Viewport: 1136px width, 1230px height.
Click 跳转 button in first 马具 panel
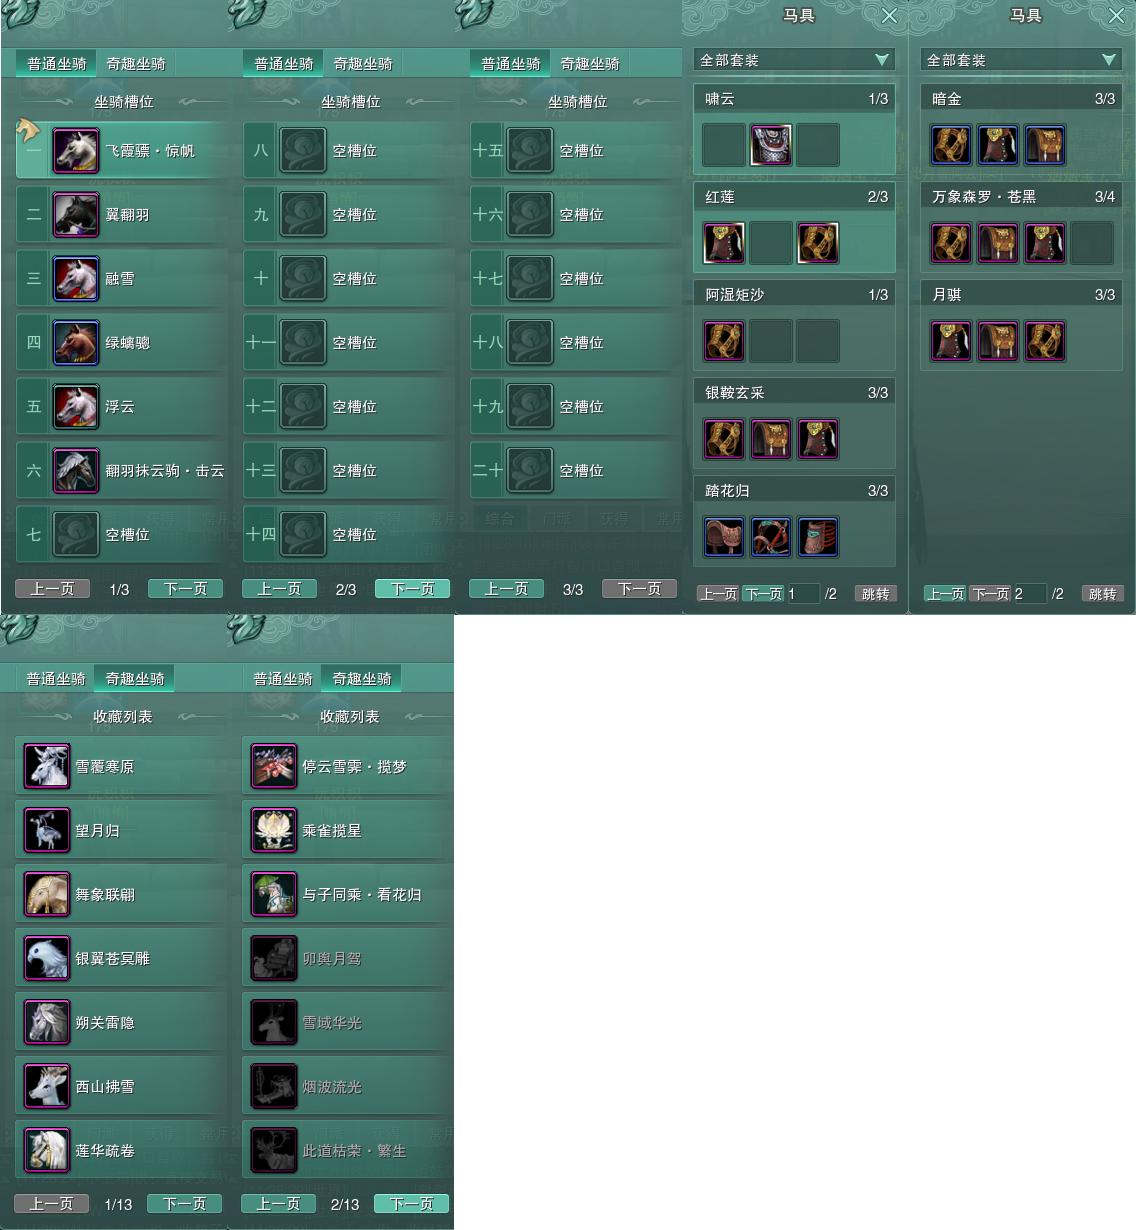pos(875,594)
